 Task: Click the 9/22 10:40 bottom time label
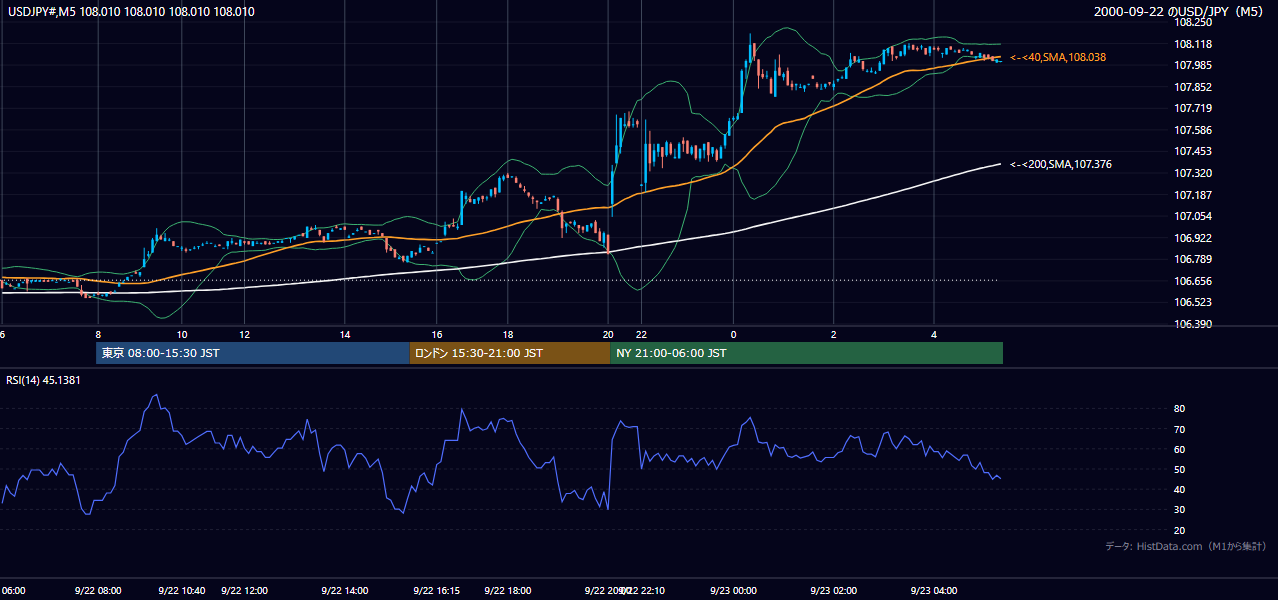click(x=182, y=590)
